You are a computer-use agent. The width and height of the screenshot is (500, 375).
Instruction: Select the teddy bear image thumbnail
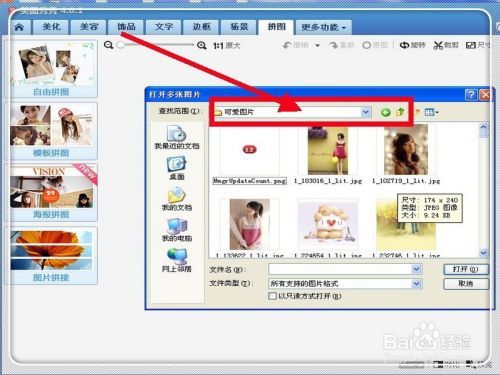[328, 224]
